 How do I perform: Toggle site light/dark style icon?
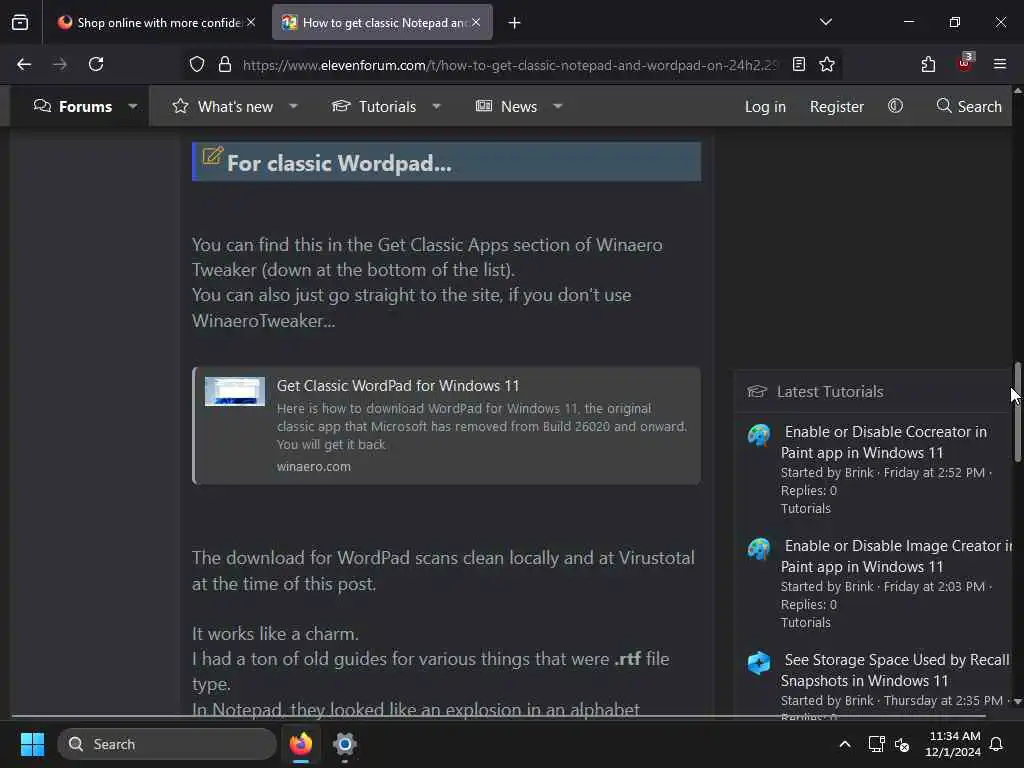pos(895,106)
